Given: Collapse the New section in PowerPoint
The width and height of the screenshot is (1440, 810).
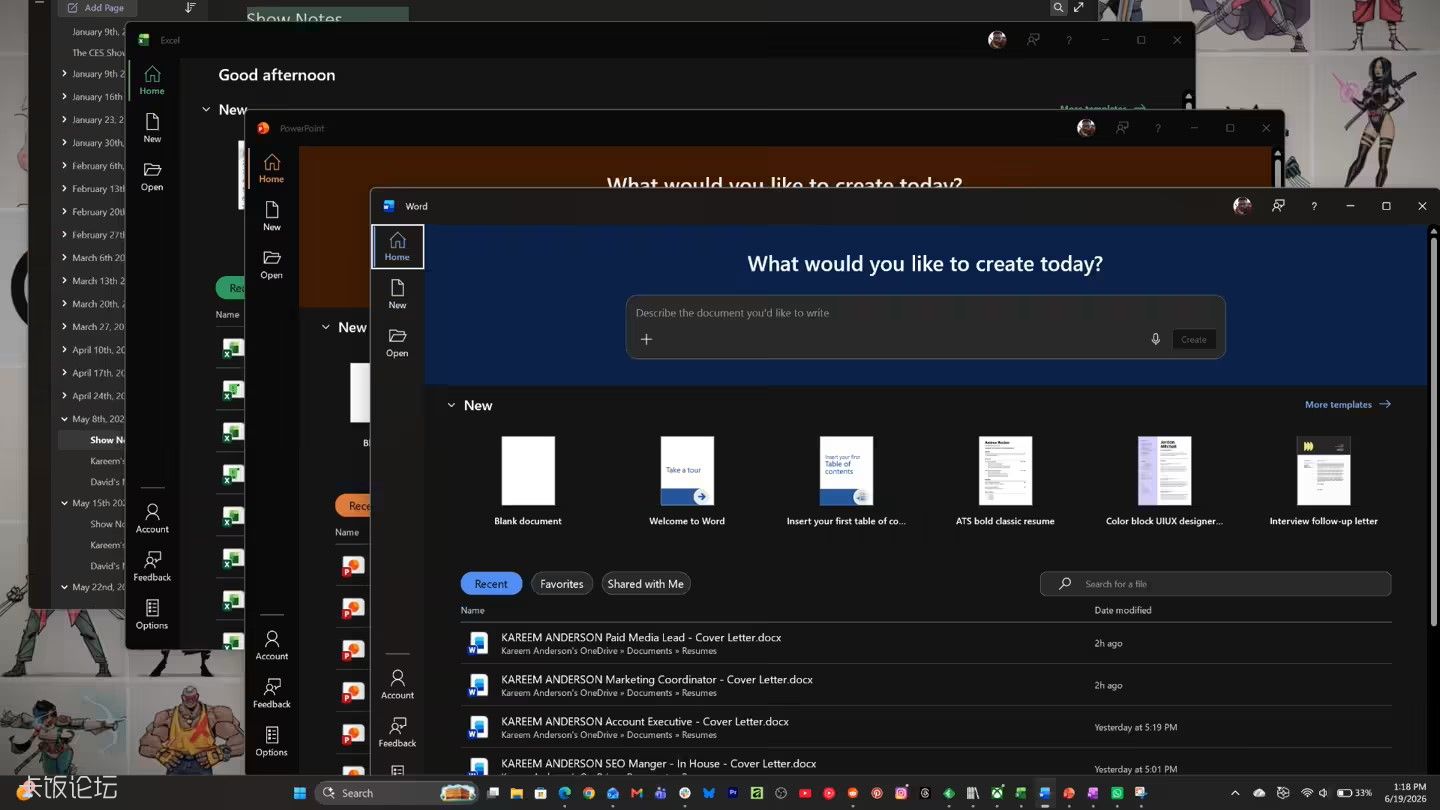Looking at the screenshot, I should tap(325, 327).
